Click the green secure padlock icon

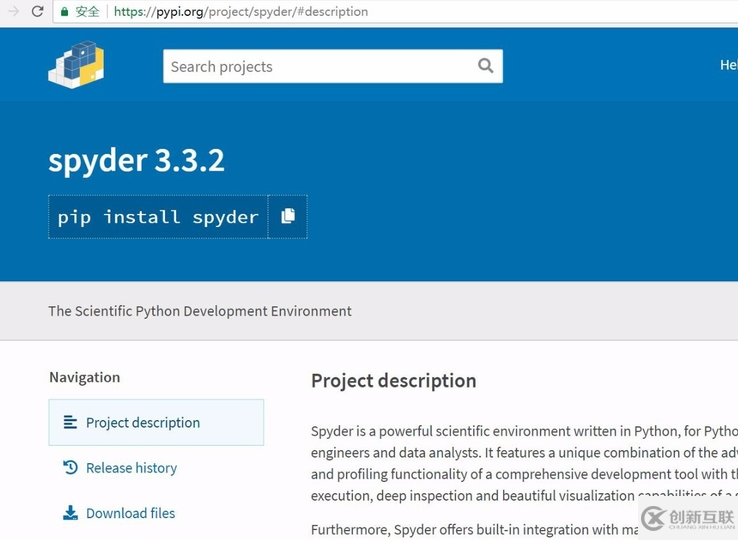pos(65,11)
